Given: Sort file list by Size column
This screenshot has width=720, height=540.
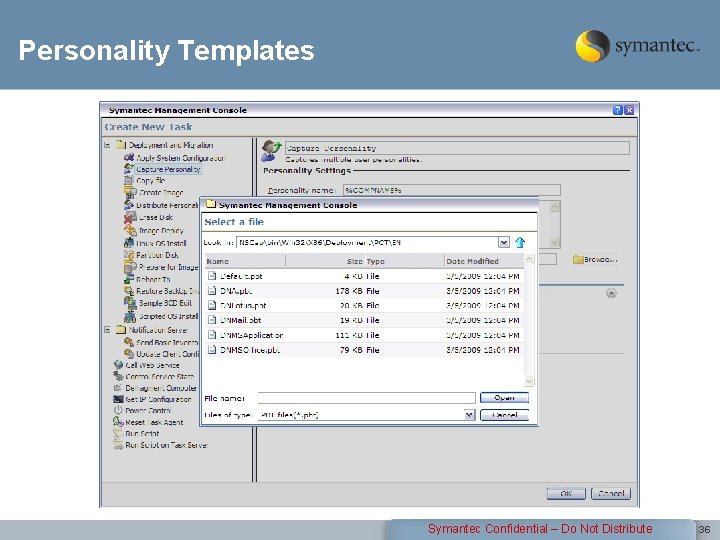Looking at the screenshot, I should 325,261.
